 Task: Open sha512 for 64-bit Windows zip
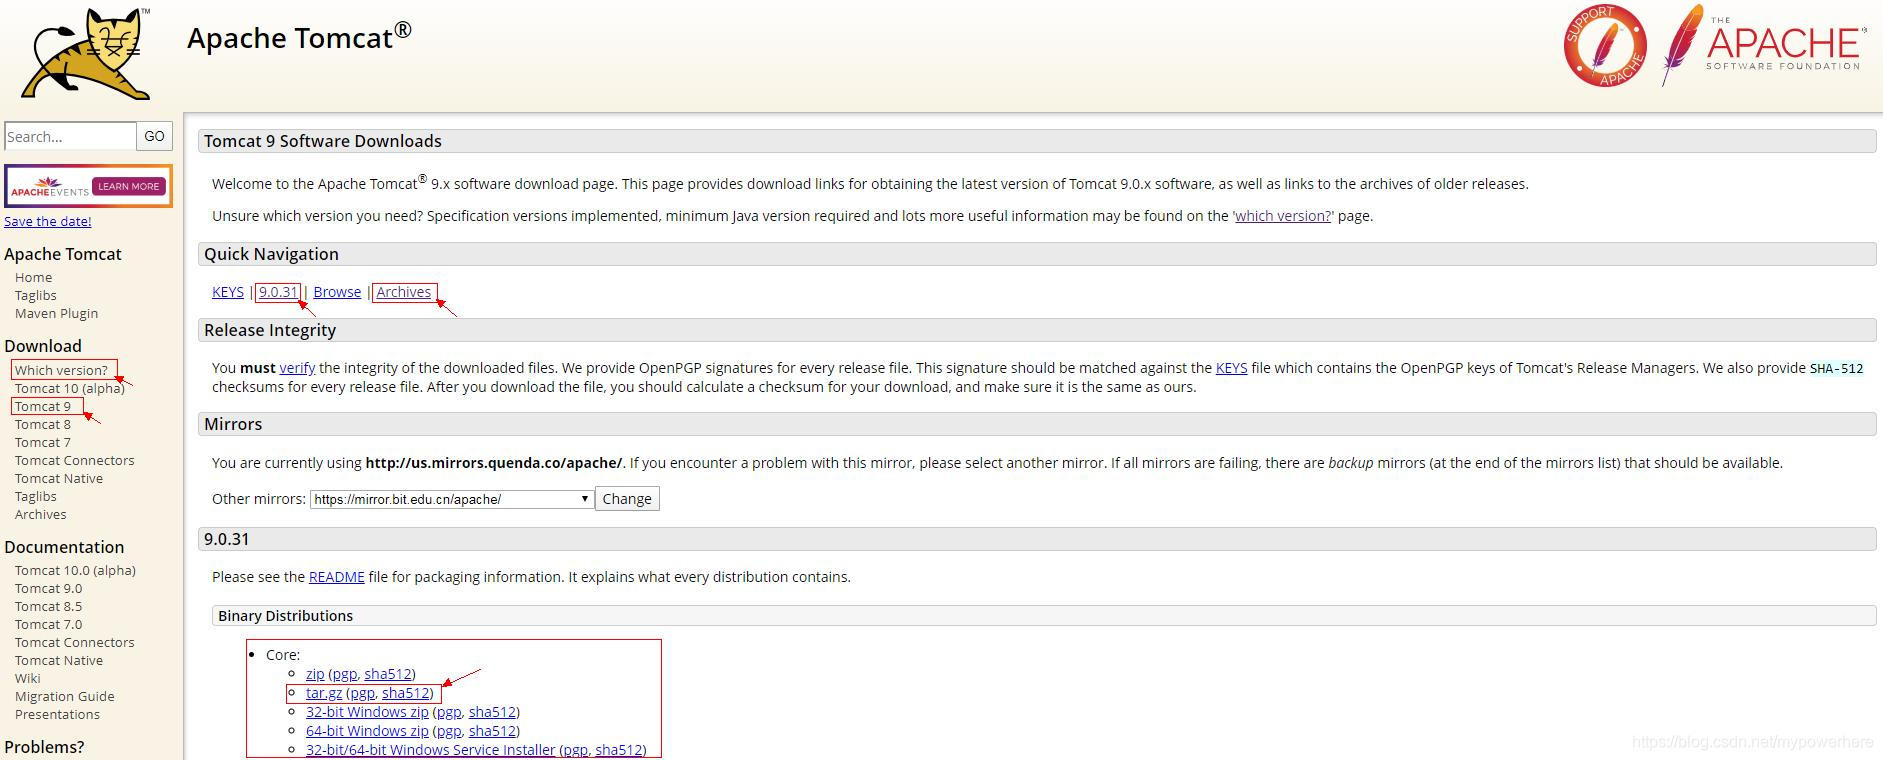coord(493,731)
